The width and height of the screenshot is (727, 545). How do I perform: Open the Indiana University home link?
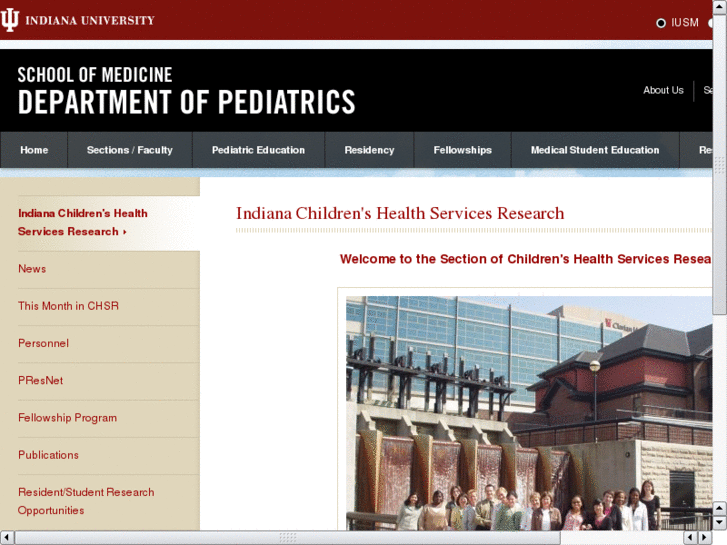pyautogui.click(x=89, y=20)
